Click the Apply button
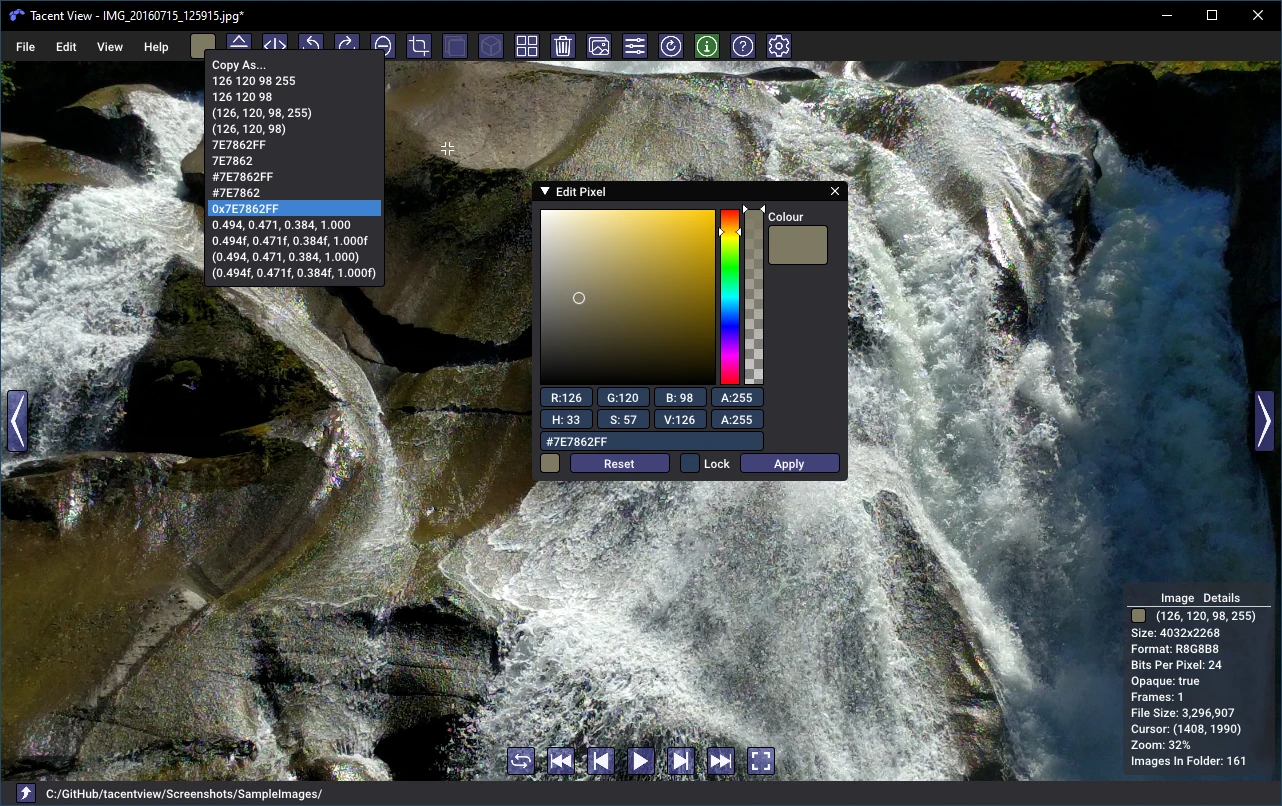 (x=789, y=463)
